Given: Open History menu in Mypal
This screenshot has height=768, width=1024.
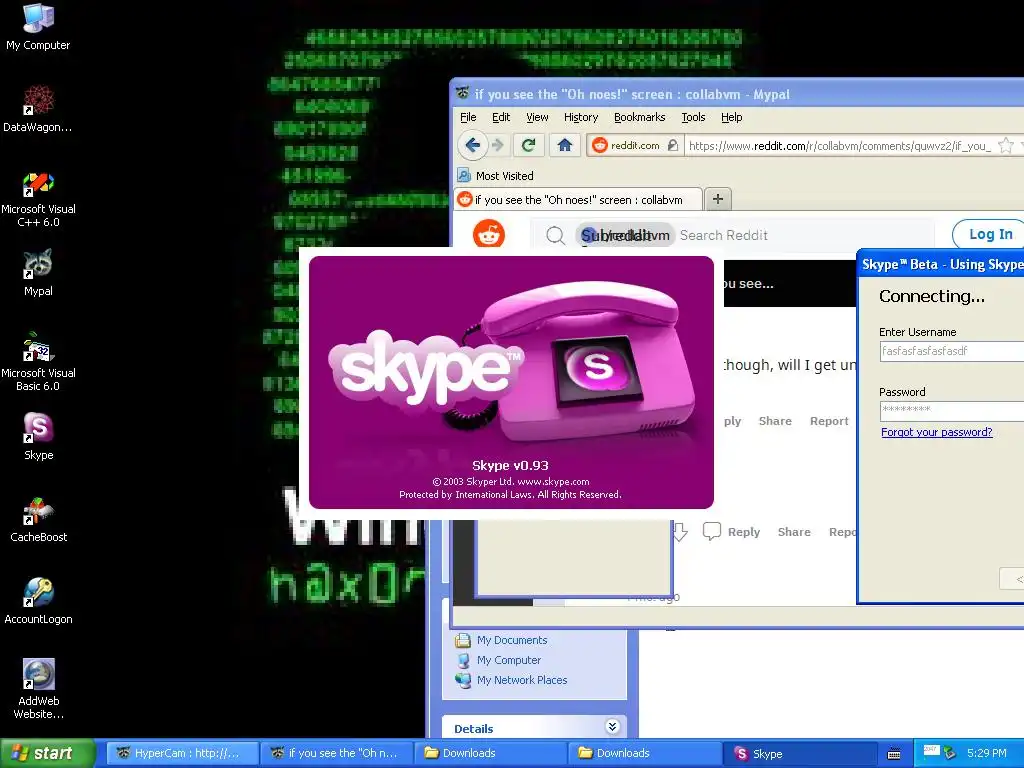Looking at the screenshot, I should 581,117.
